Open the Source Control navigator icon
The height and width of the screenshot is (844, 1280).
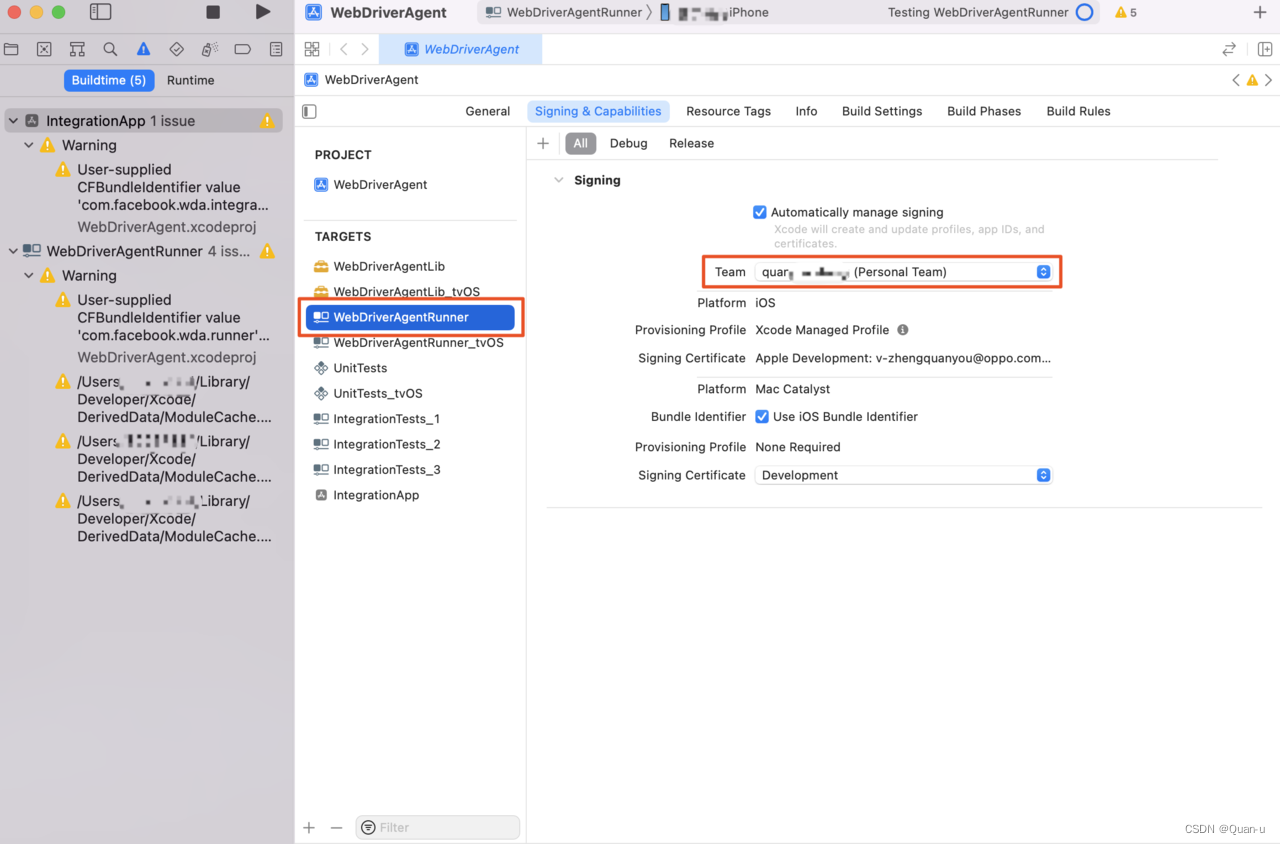pos(44,49)
